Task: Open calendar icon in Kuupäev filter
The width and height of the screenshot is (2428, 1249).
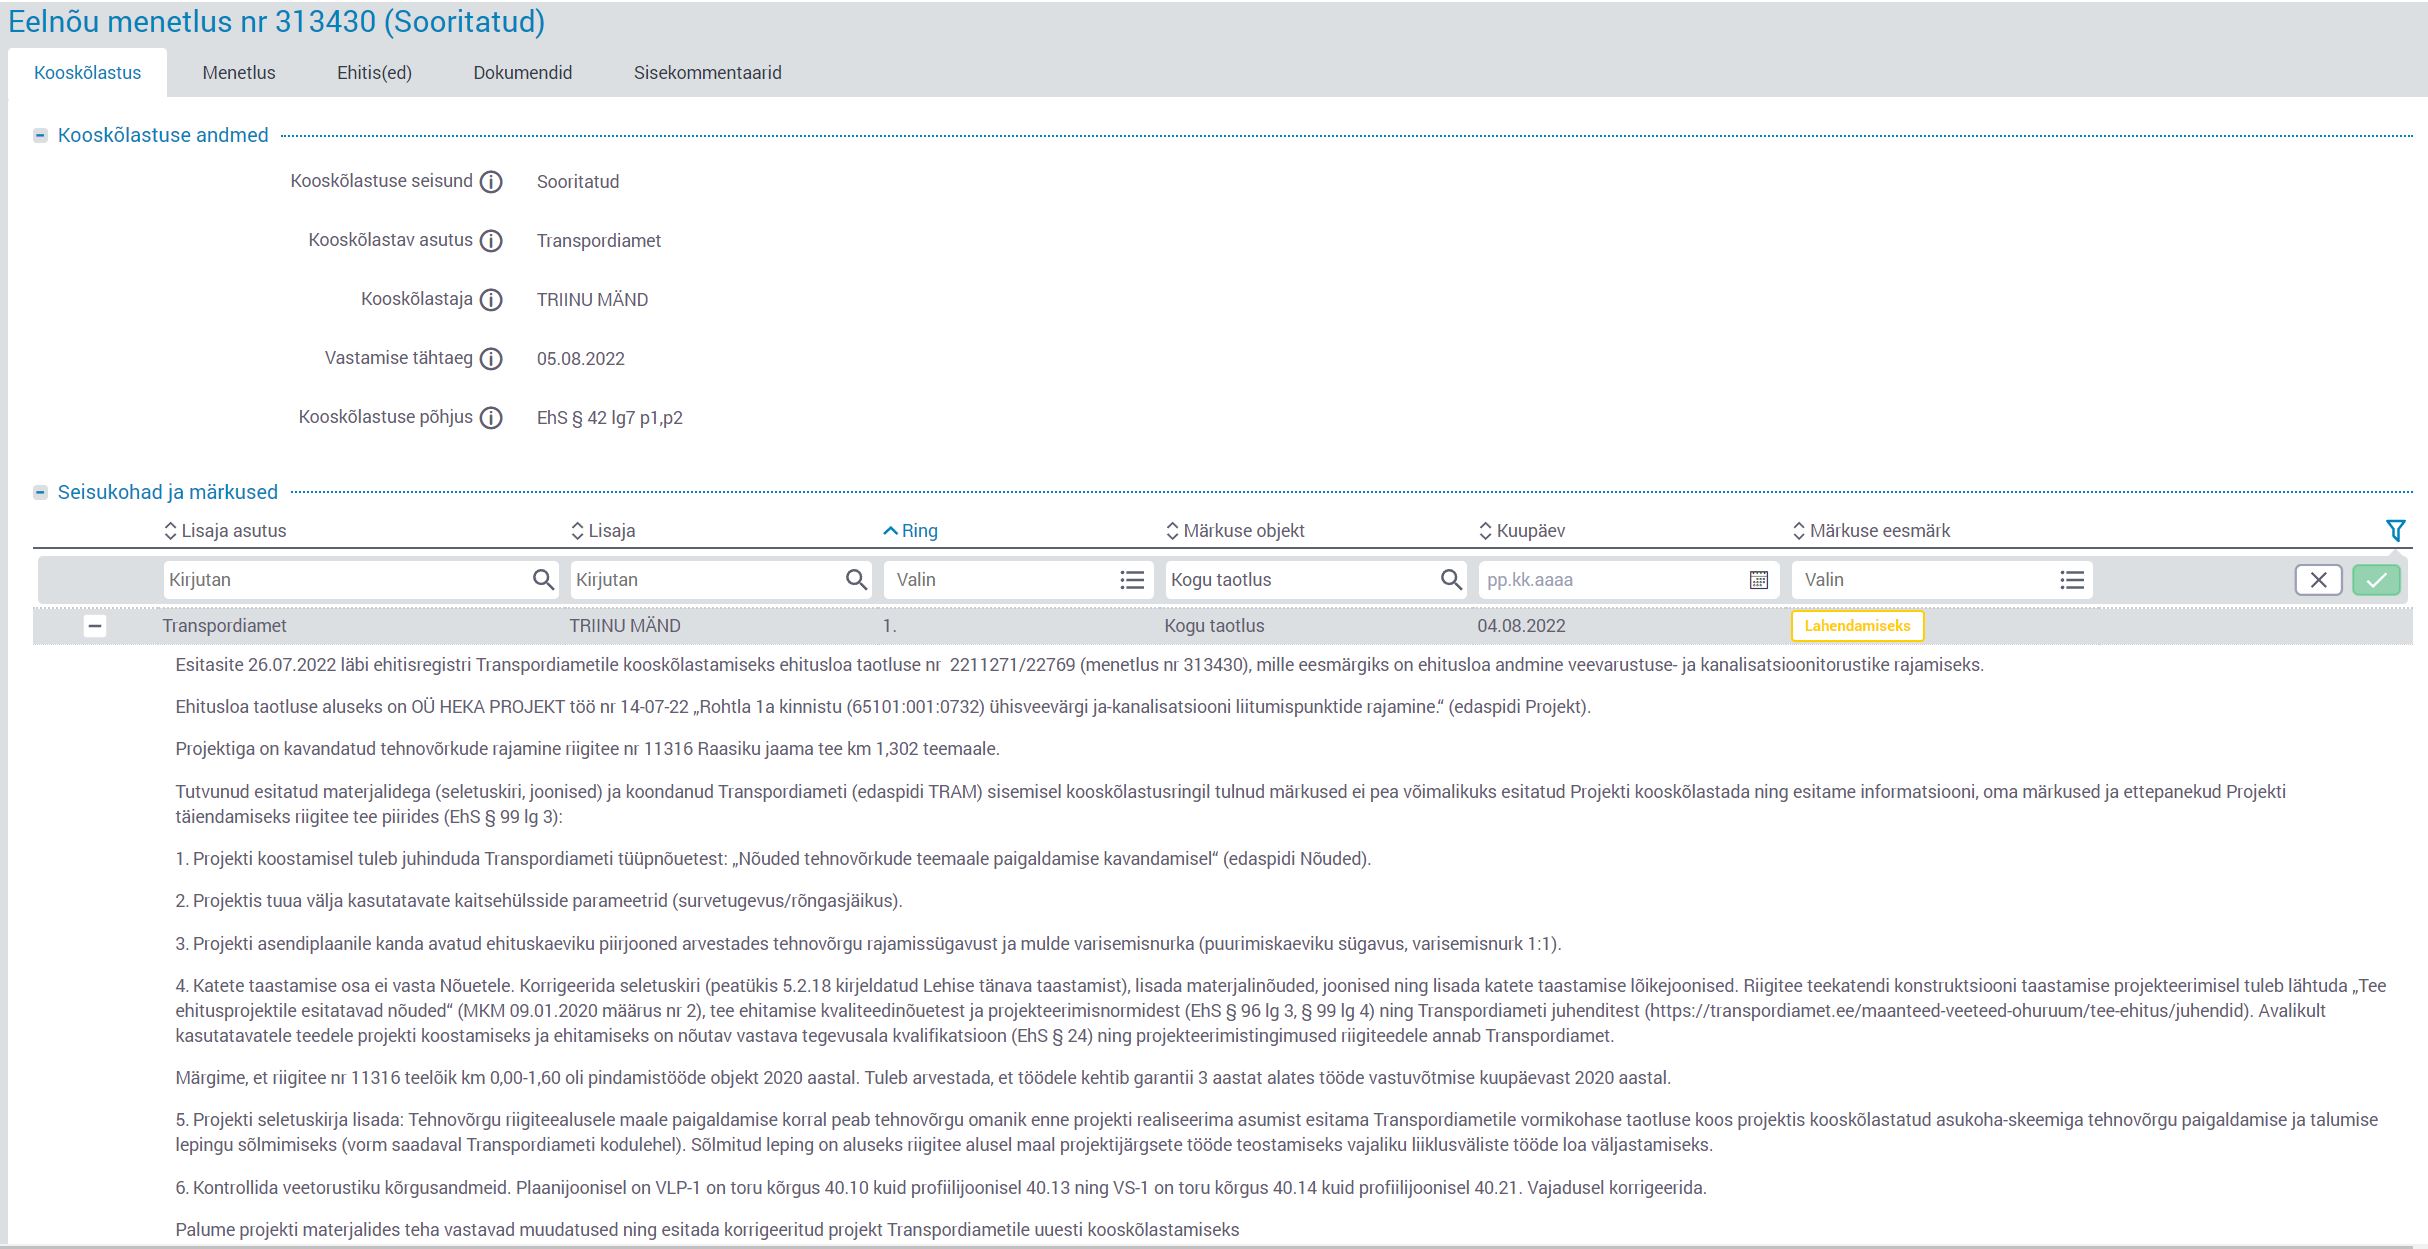Action: coord(1759,580)
